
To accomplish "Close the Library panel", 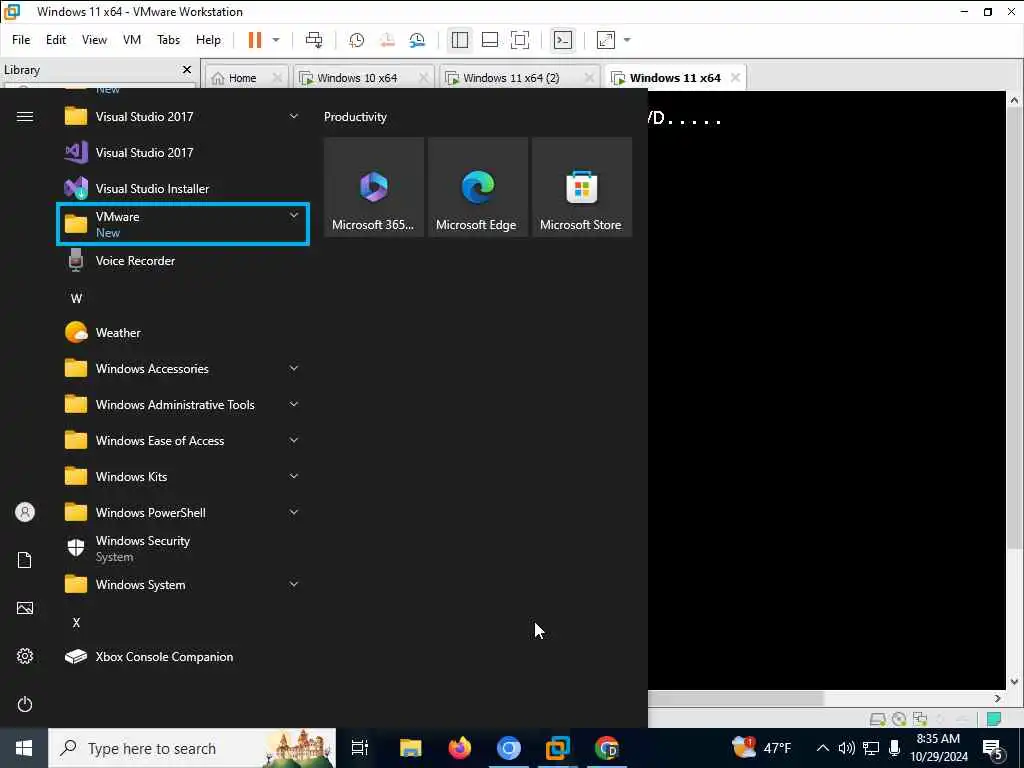I will 187,69.
